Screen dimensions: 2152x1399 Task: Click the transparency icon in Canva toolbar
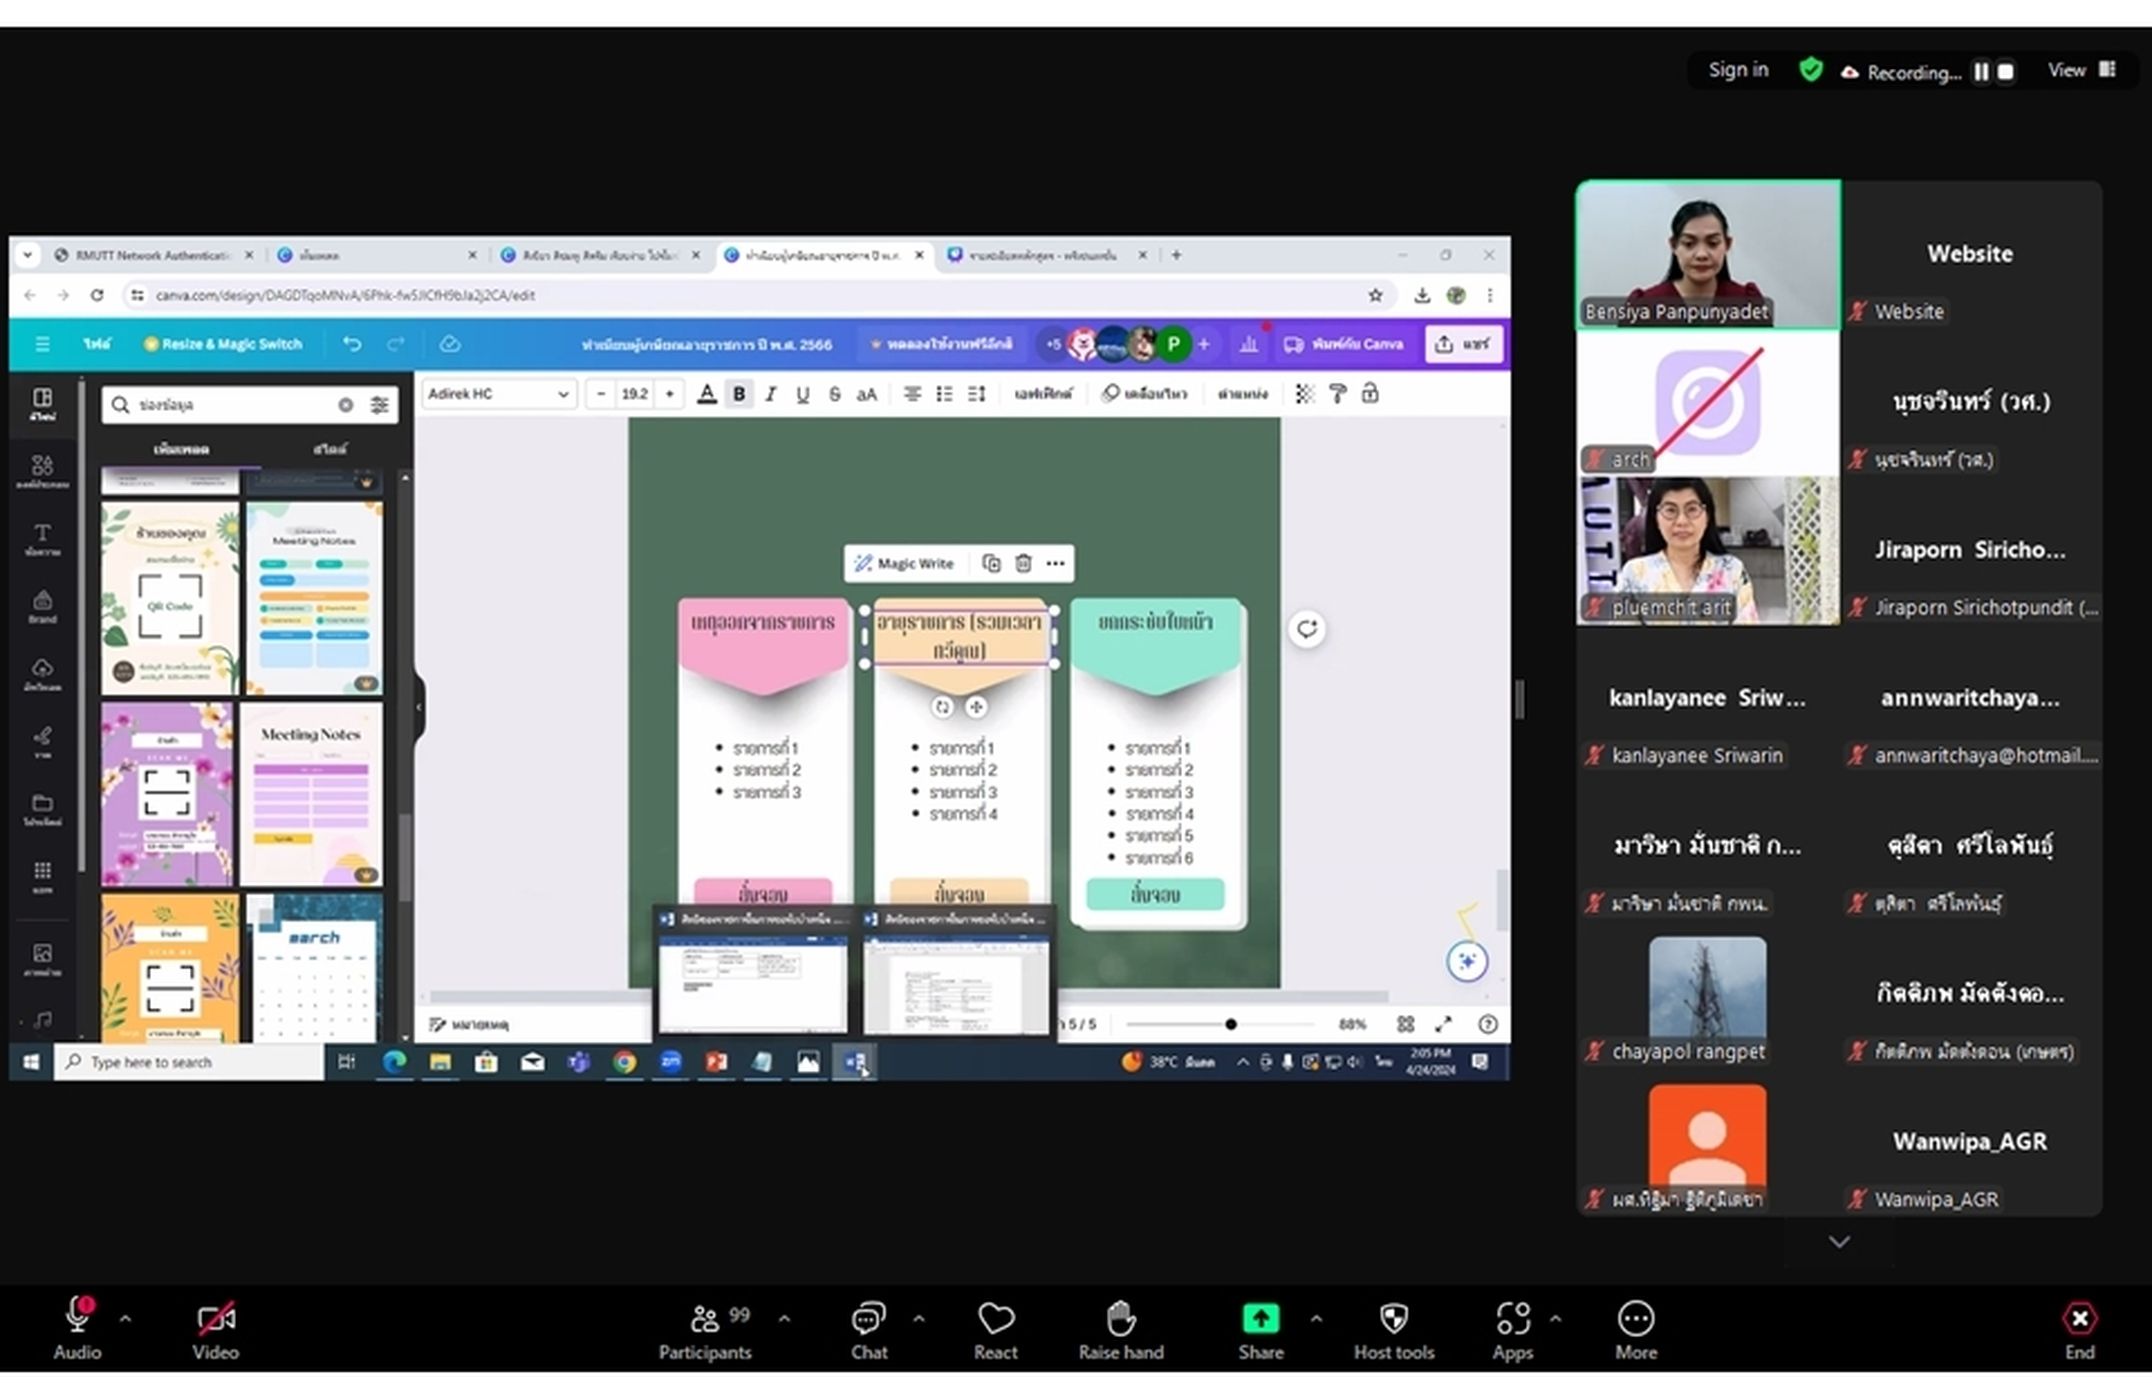(1304, 394)
